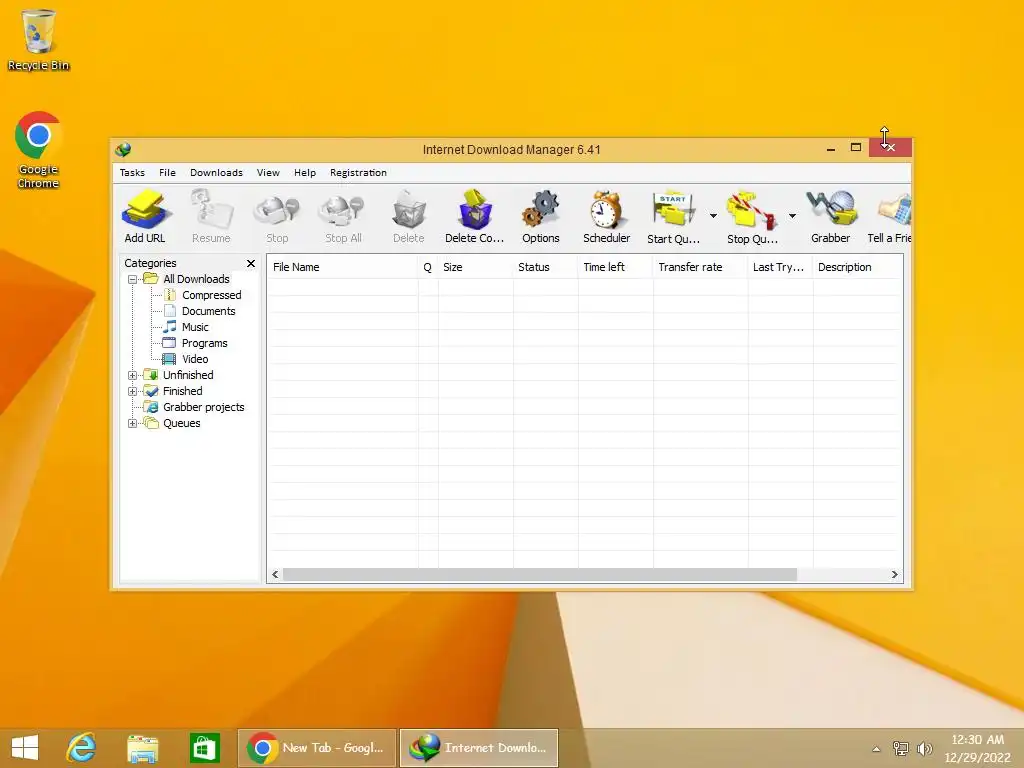Collapse the All Downloads tree node
The width and height of the screenshot is (1024, 768).
(x=133, y=280)
